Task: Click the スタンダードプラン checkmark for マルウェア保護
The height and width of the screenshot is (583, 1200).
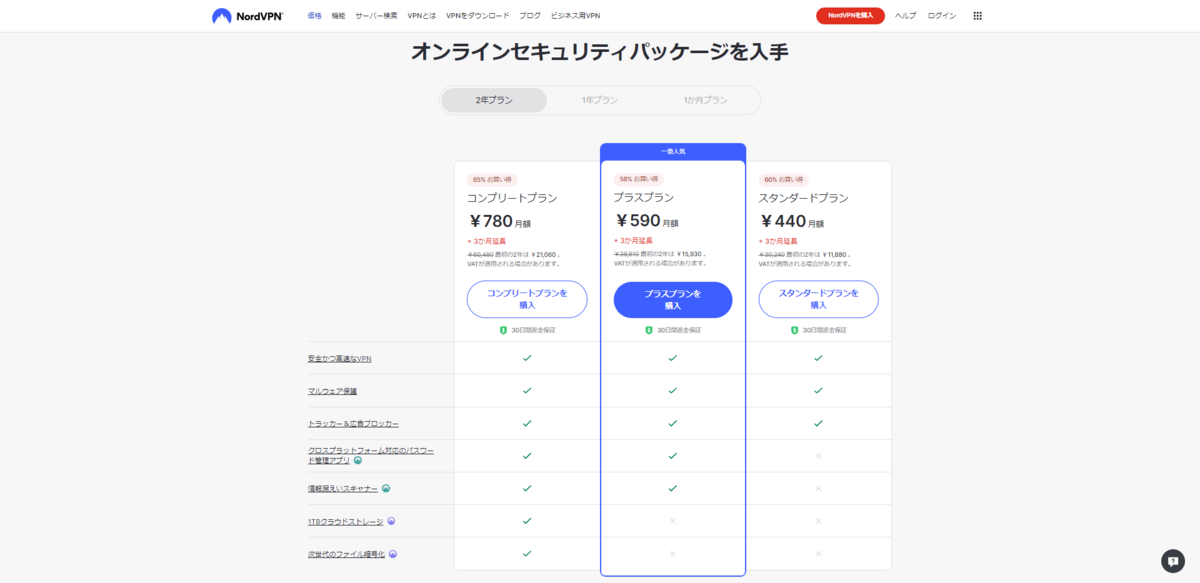Action: click(x=818, y=390)
